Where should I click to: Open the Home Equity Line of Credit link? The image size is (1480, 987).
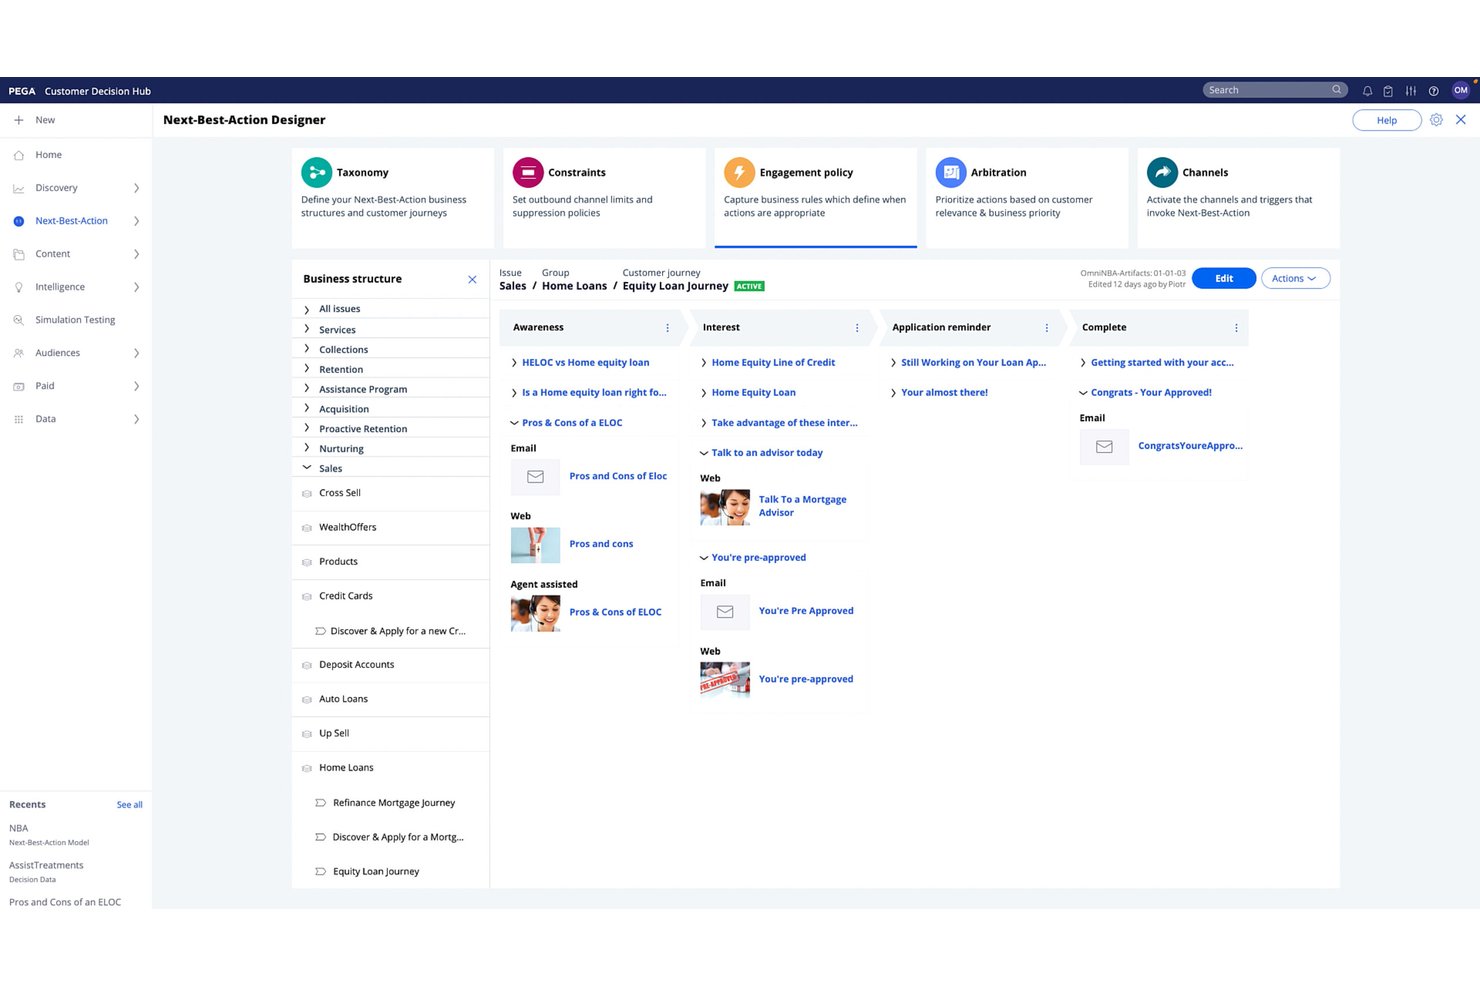coord(773,363)
